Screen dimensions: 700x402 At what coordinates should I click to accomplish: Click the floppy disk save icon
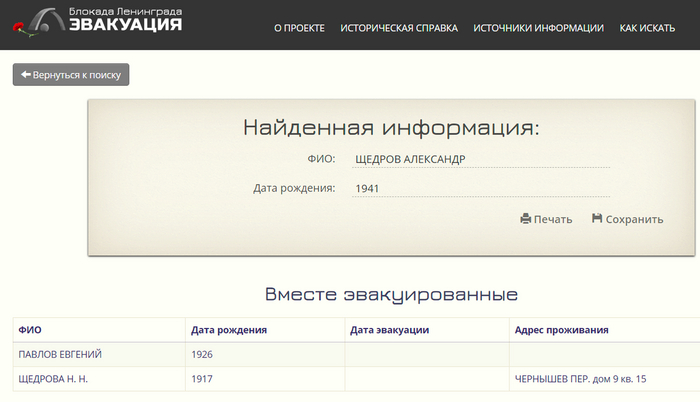[597, 218]
